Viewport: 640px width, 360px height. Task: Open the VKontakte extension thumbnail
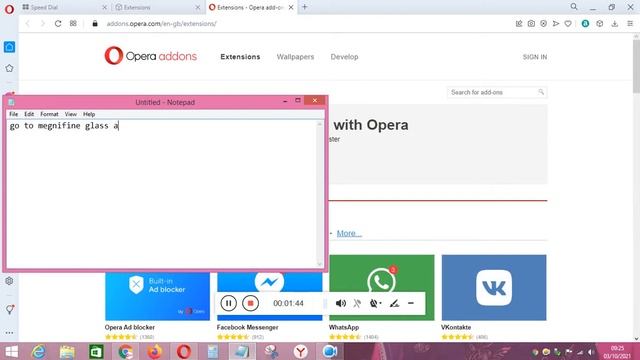click(494, 287)
